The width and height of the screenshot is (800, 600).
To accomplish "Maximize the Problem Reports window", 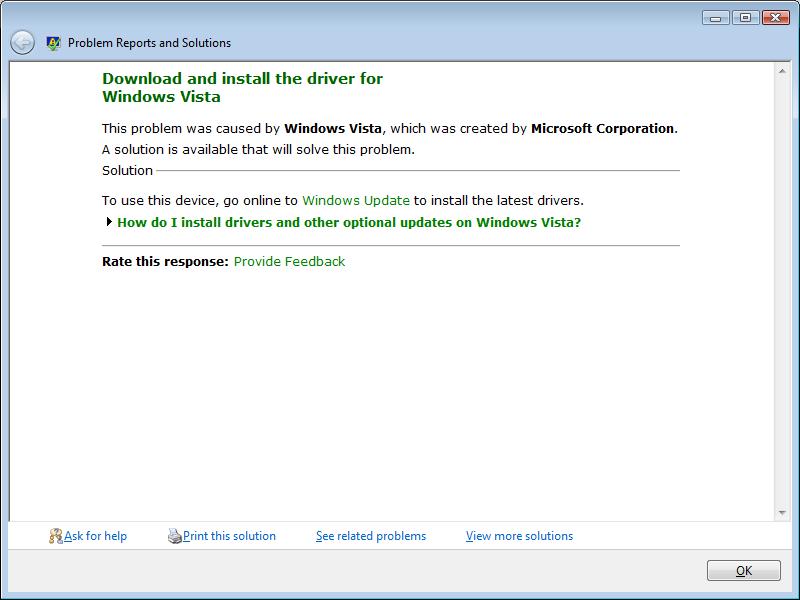I will [x=745, y=18].
